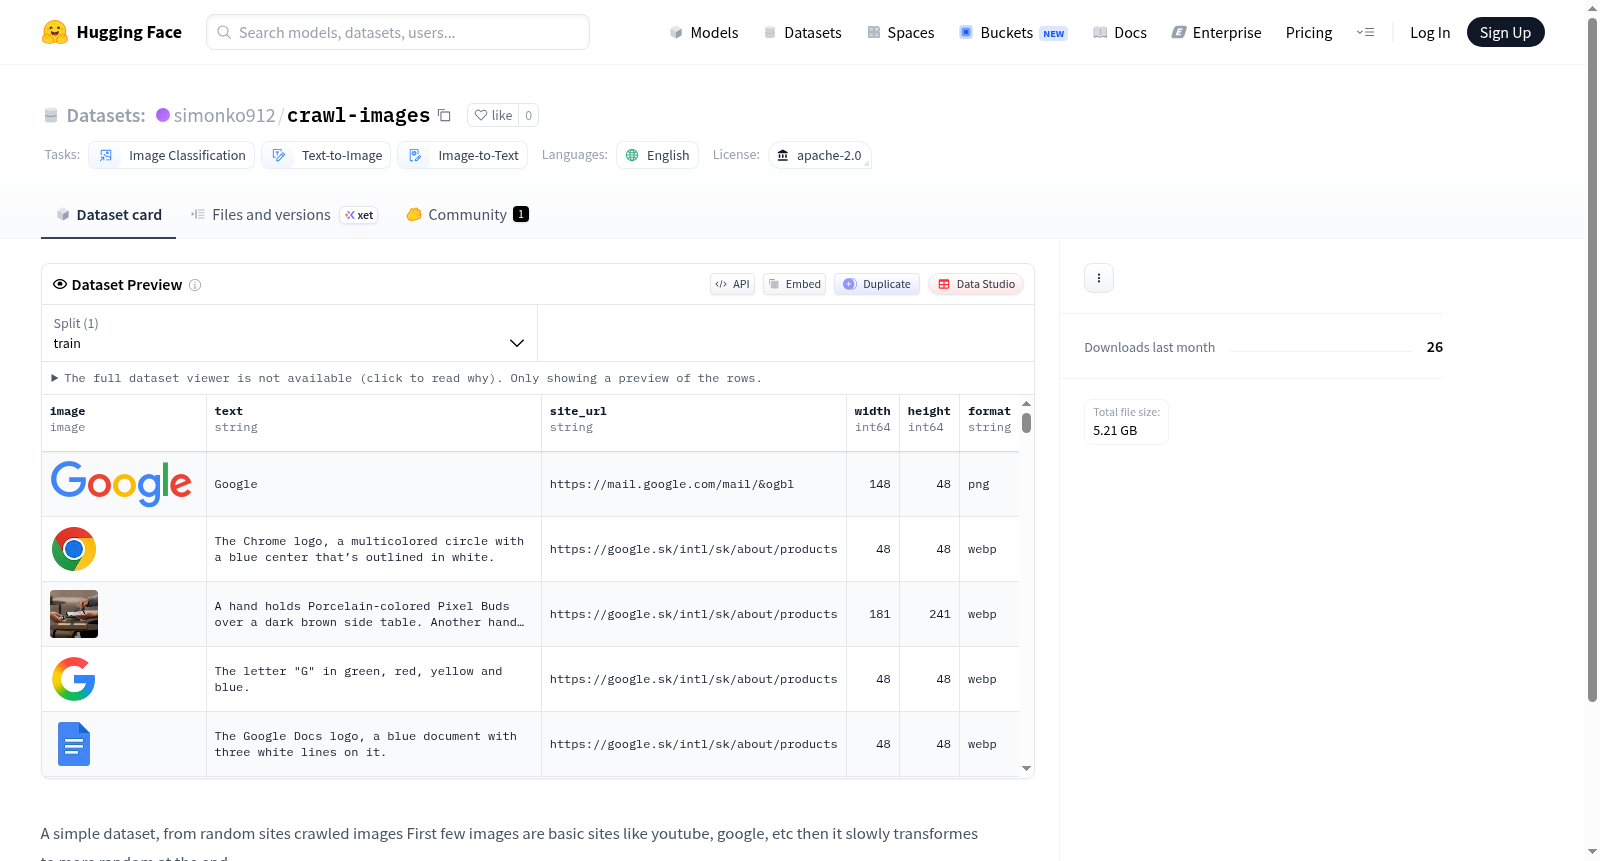Viewport: 1600px width, 861px height.
Task: Click the Hugging Face logo icon
Action: (x=54, y=32)
